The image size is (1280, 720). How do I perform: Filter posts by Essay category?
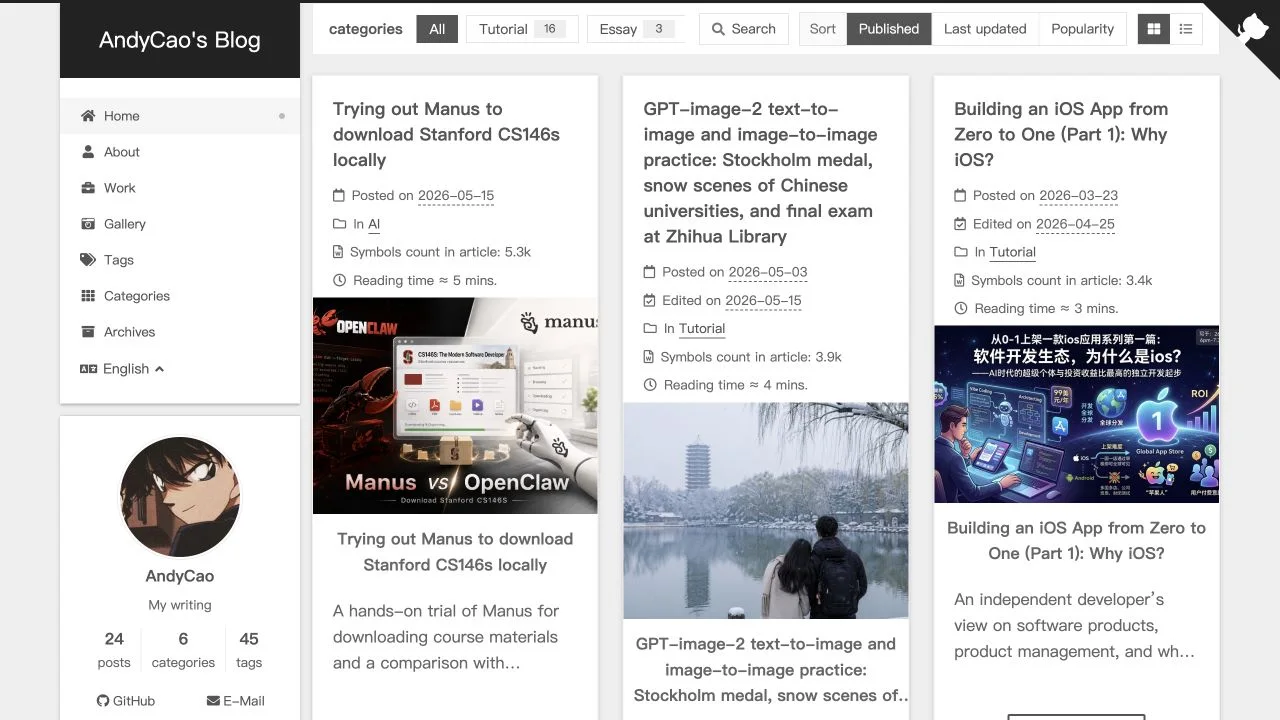pos(636,29)
